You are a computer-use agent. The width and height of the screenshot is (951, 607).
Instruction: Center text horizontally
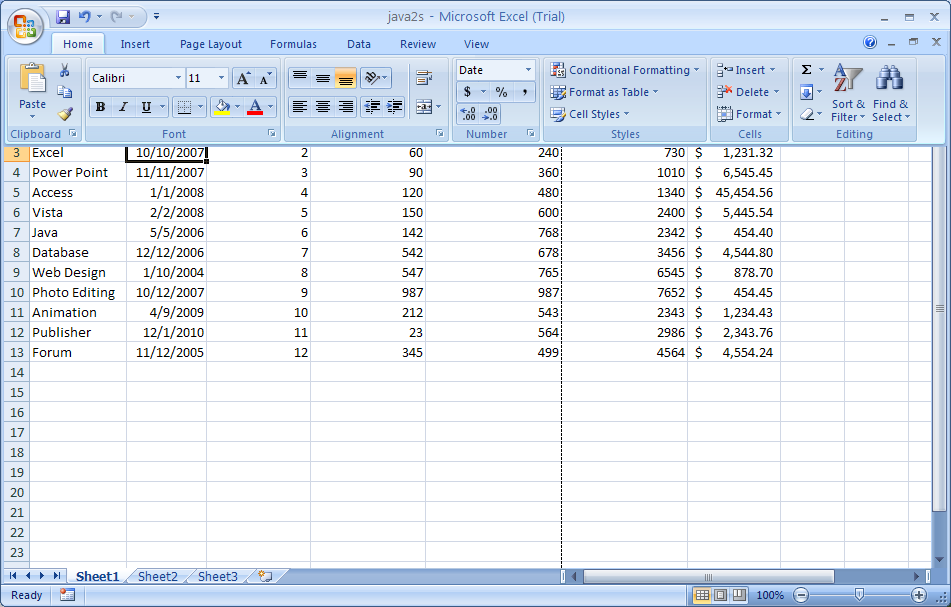(323, 107)
